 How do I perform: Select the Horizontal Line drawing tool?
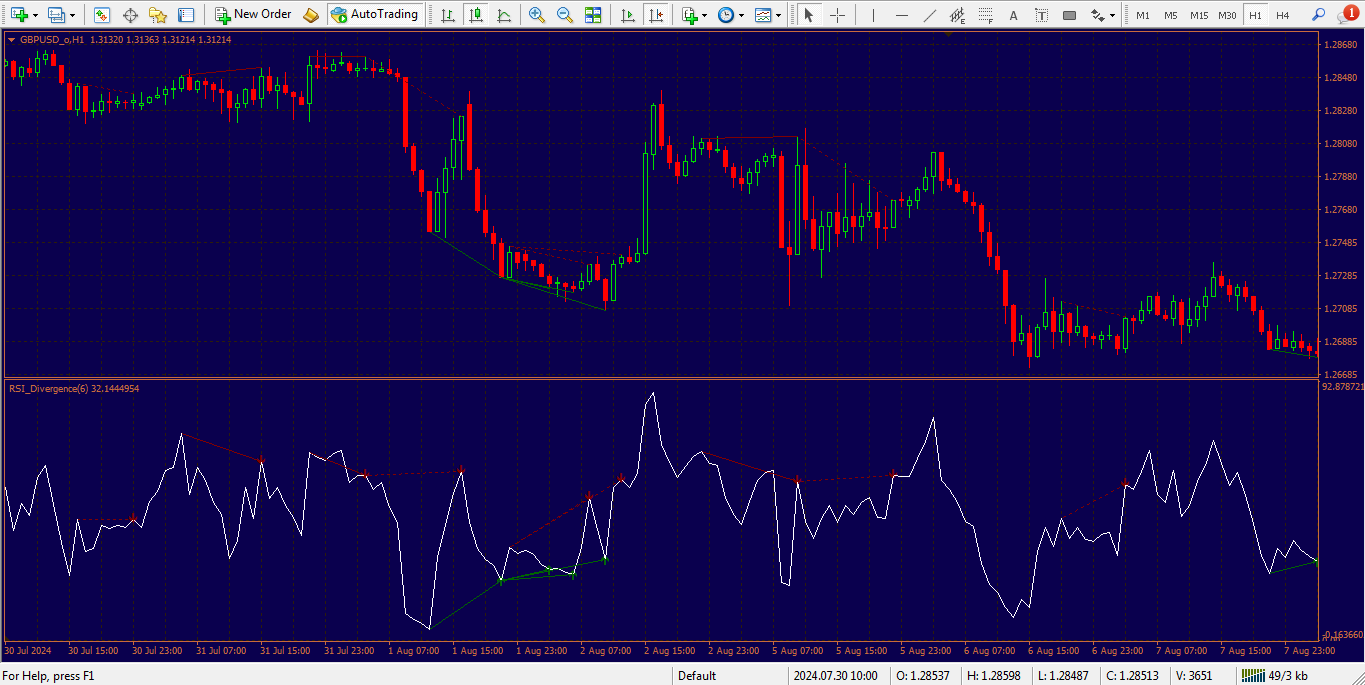tap(902, 14)
